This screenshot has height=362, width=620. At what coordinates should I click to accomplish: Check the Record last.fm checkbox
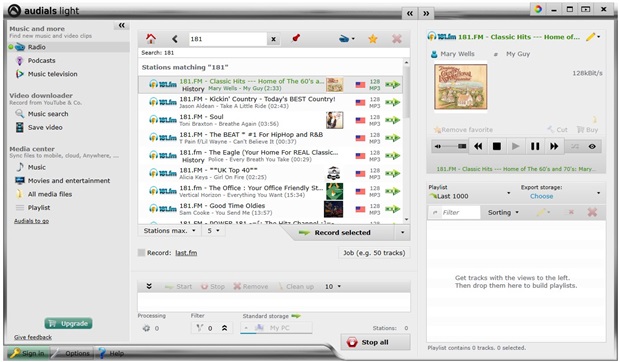coord(141,253)
